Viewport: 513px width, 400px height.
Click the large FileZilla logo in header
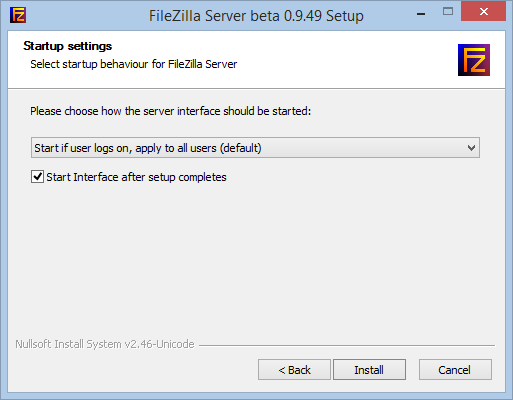tap(474, 60)
